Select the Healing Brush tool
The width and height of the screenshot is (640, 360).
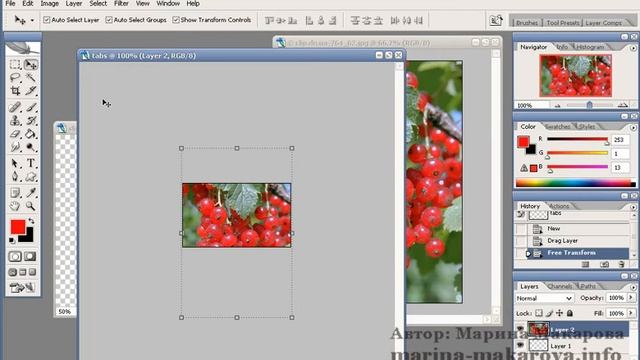point(15,107)
